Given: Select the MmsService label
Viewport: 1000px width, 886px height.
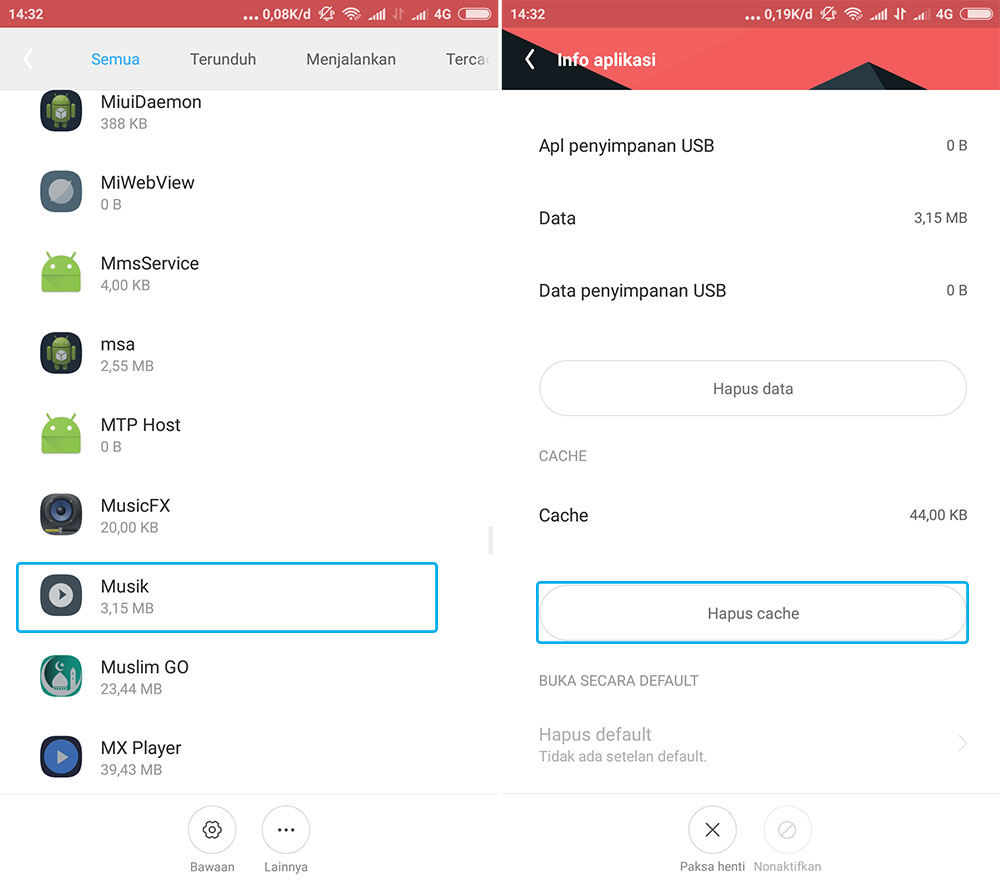Looking at the screenshot, I should click(150, 263).
